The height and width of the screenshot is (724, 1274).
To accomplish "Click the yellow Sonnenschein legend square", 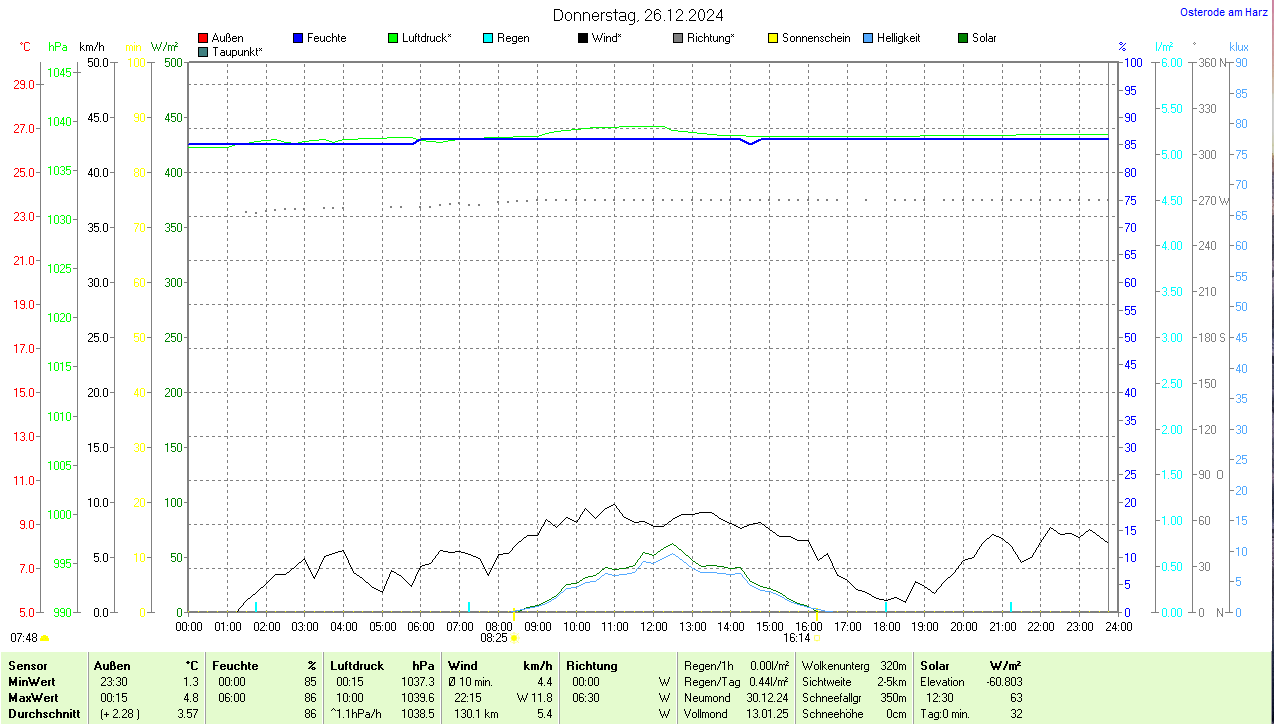I will tap(773, 38).
